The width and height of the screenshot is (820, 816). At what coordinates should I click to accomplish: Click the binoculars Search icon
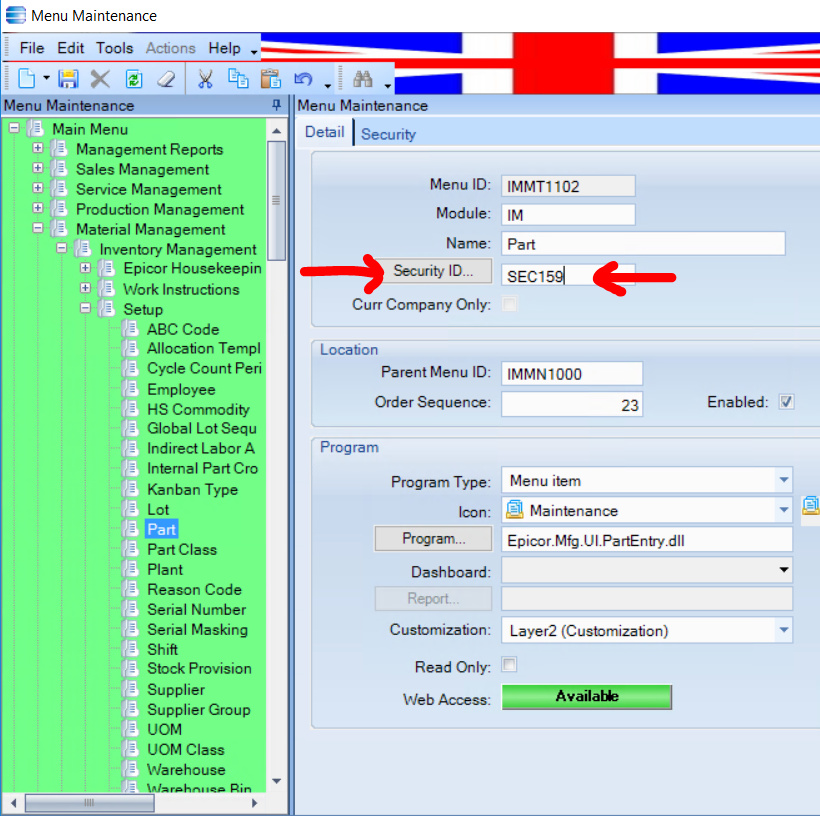(363, 79)
